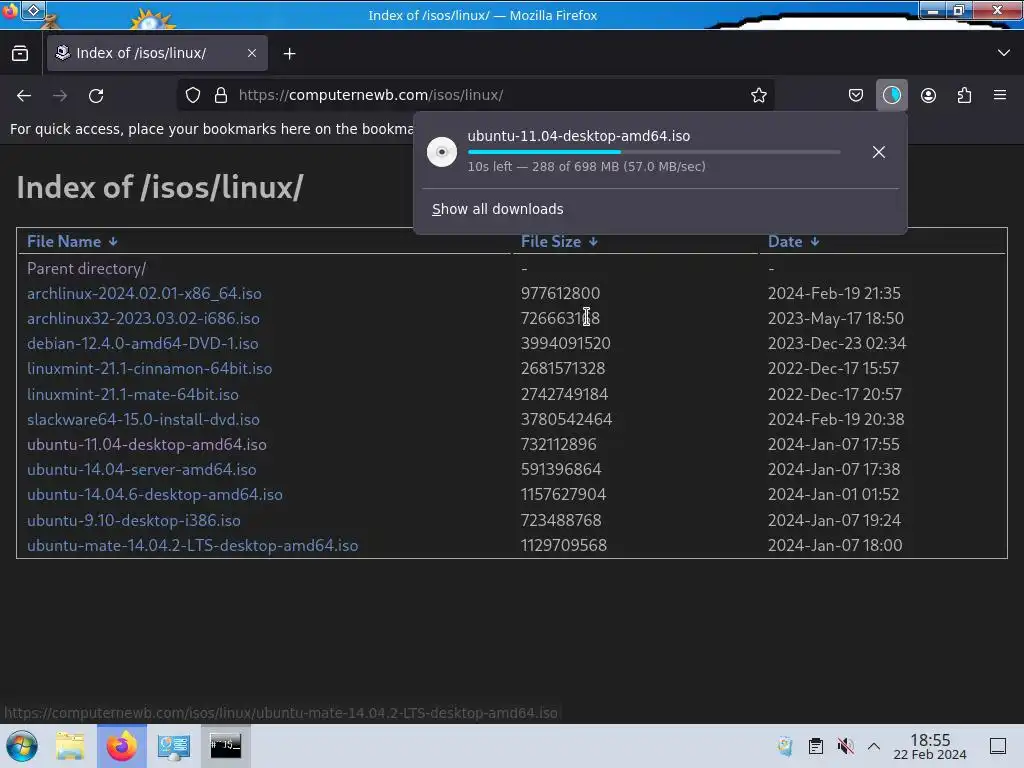The image size is (1024, 768).
Task: Click date 2024-Jan-01 01:52
Action: coord(833,494)
